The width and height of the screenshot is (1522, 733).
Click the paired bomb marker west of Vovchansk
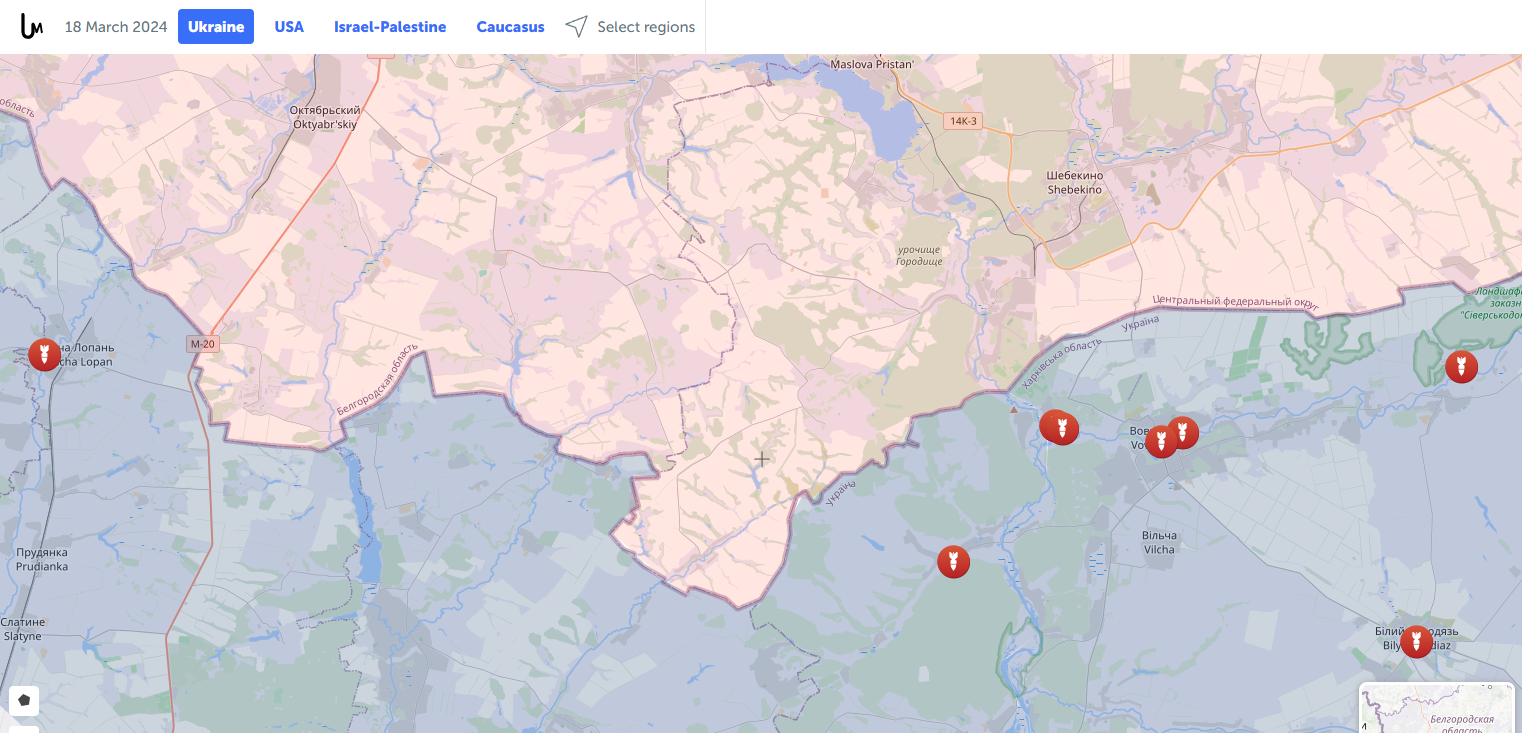[x=1060, y=428]
